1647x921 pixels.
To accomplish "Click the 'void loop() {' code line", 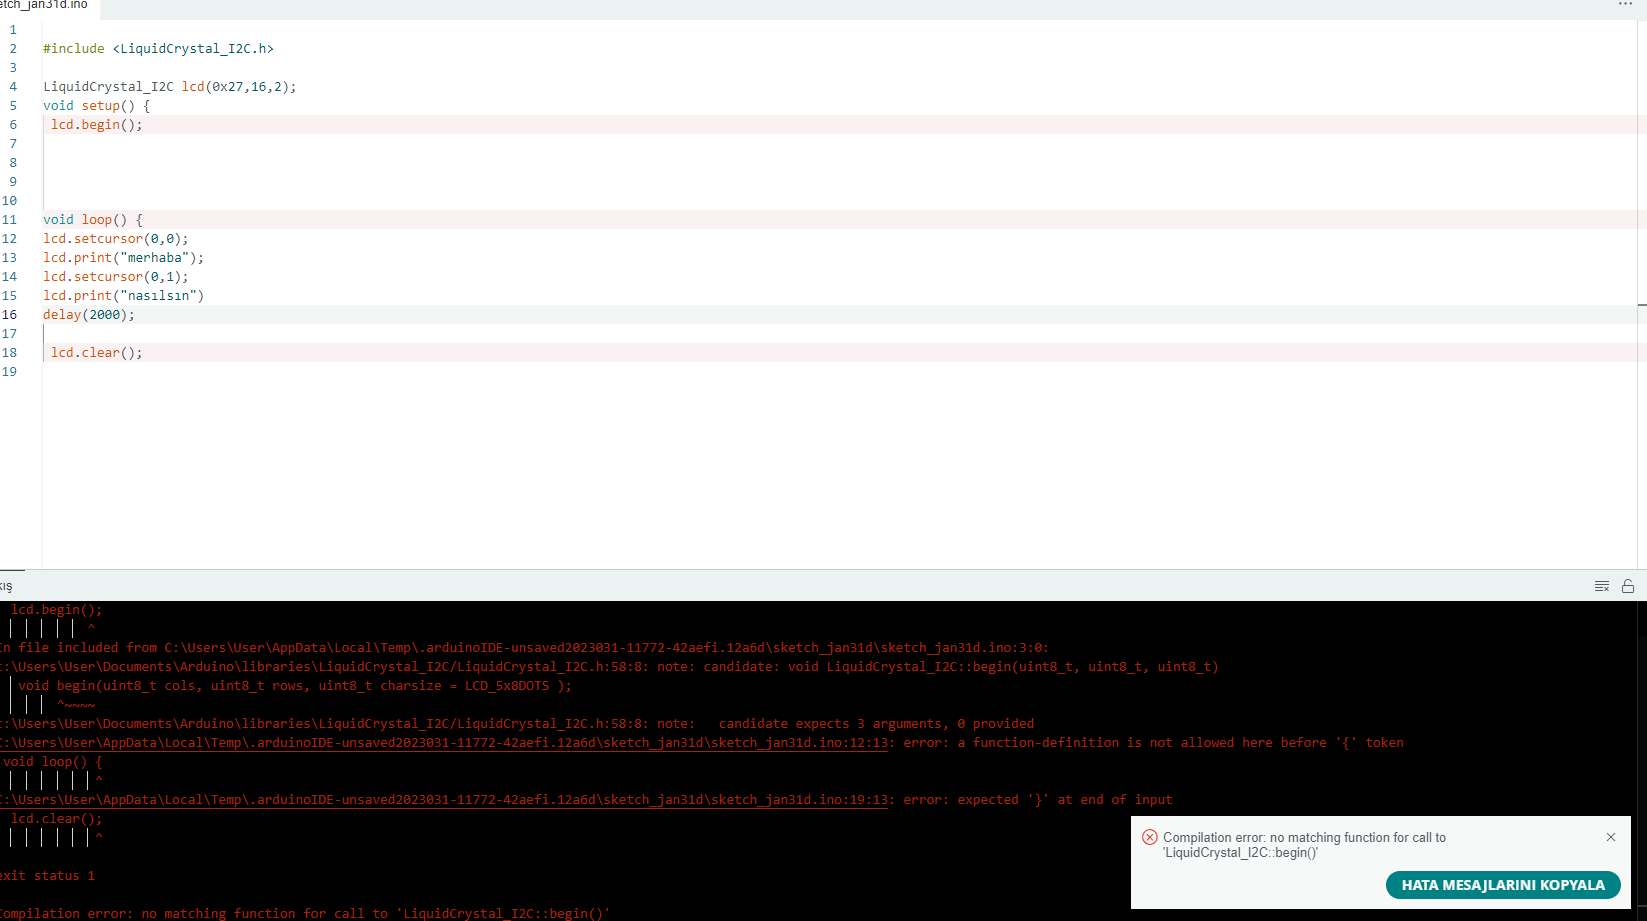I will 93,220.
